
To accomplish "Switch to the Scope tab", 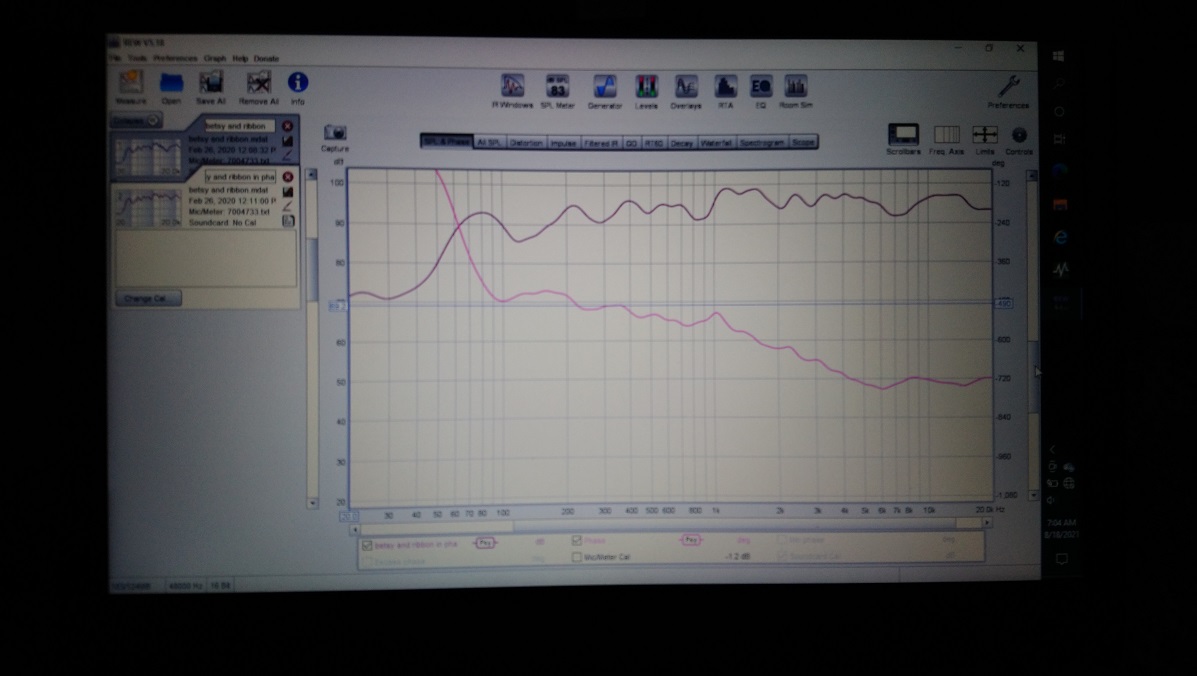I will (x=803, y=143).
